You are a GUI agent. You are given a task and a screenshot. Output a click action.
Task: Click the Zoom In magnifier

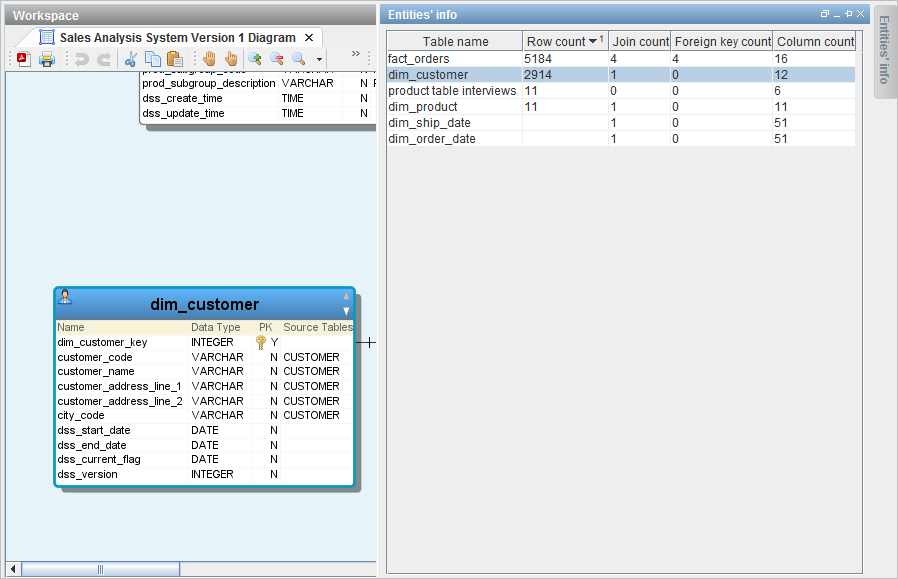click(255, 59)
